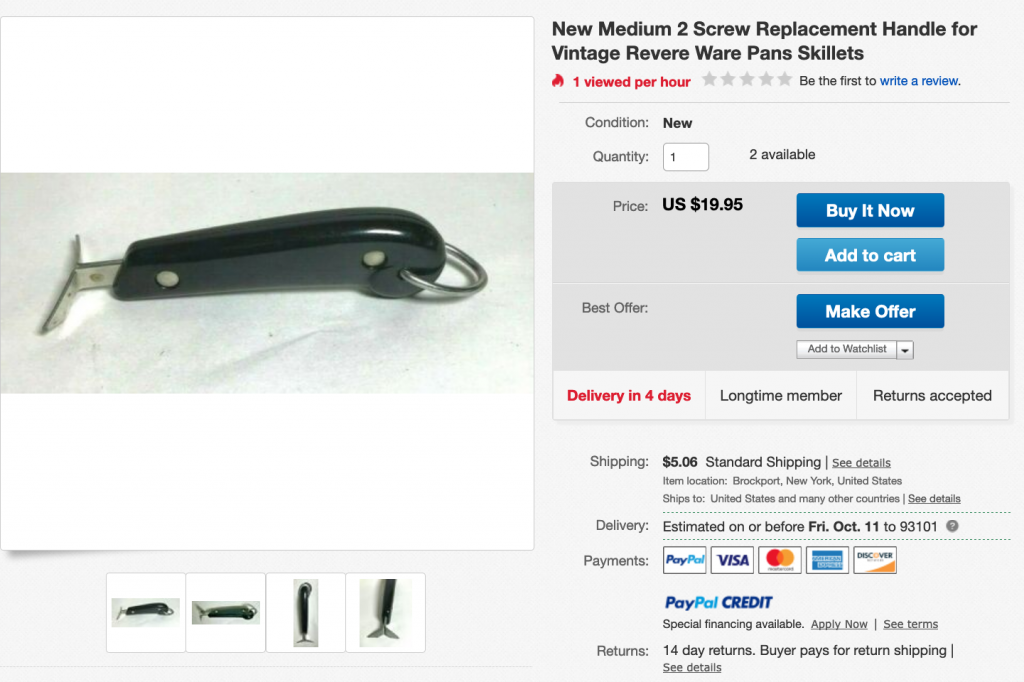Open PayPal Credit See terms link
Viewport: 1024px width, 682px height.
point(910,624)
